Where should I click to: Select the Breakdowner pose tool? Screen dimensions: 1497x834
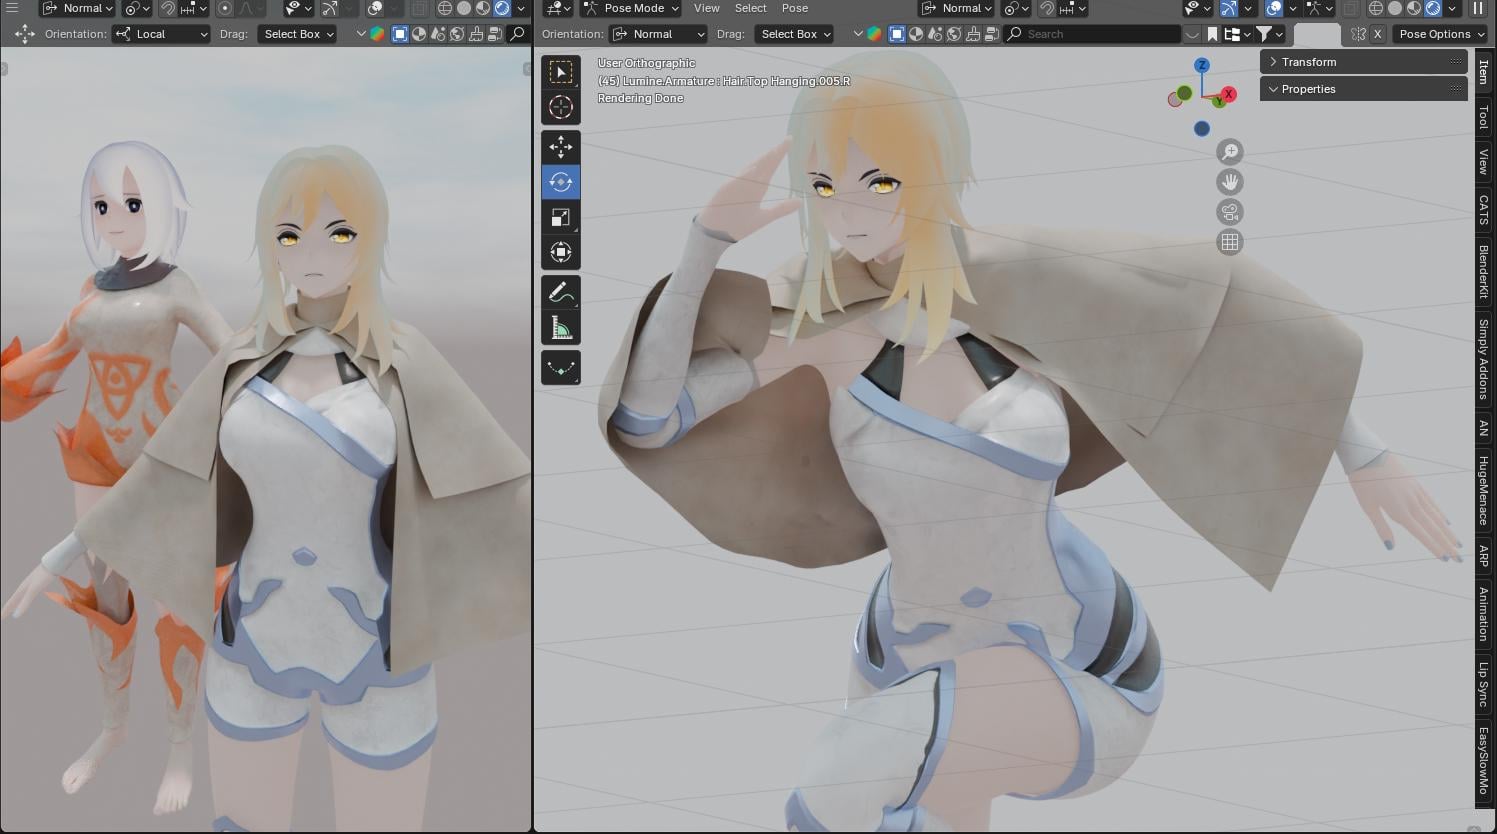(x=561, y=367)
